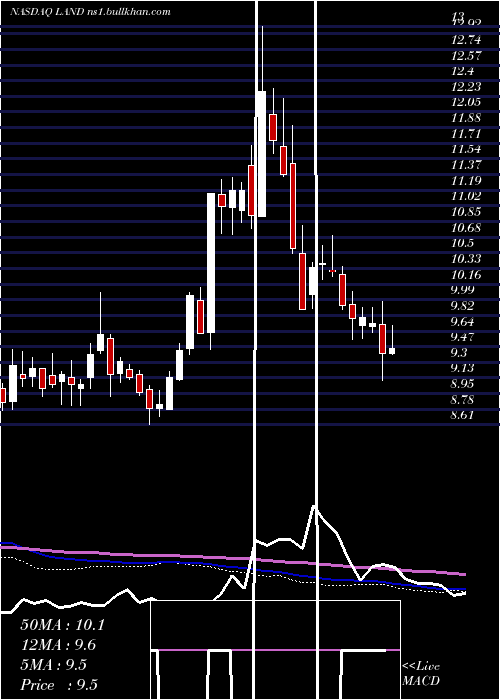Click the 10.68 price axis label

coord(466,228)
